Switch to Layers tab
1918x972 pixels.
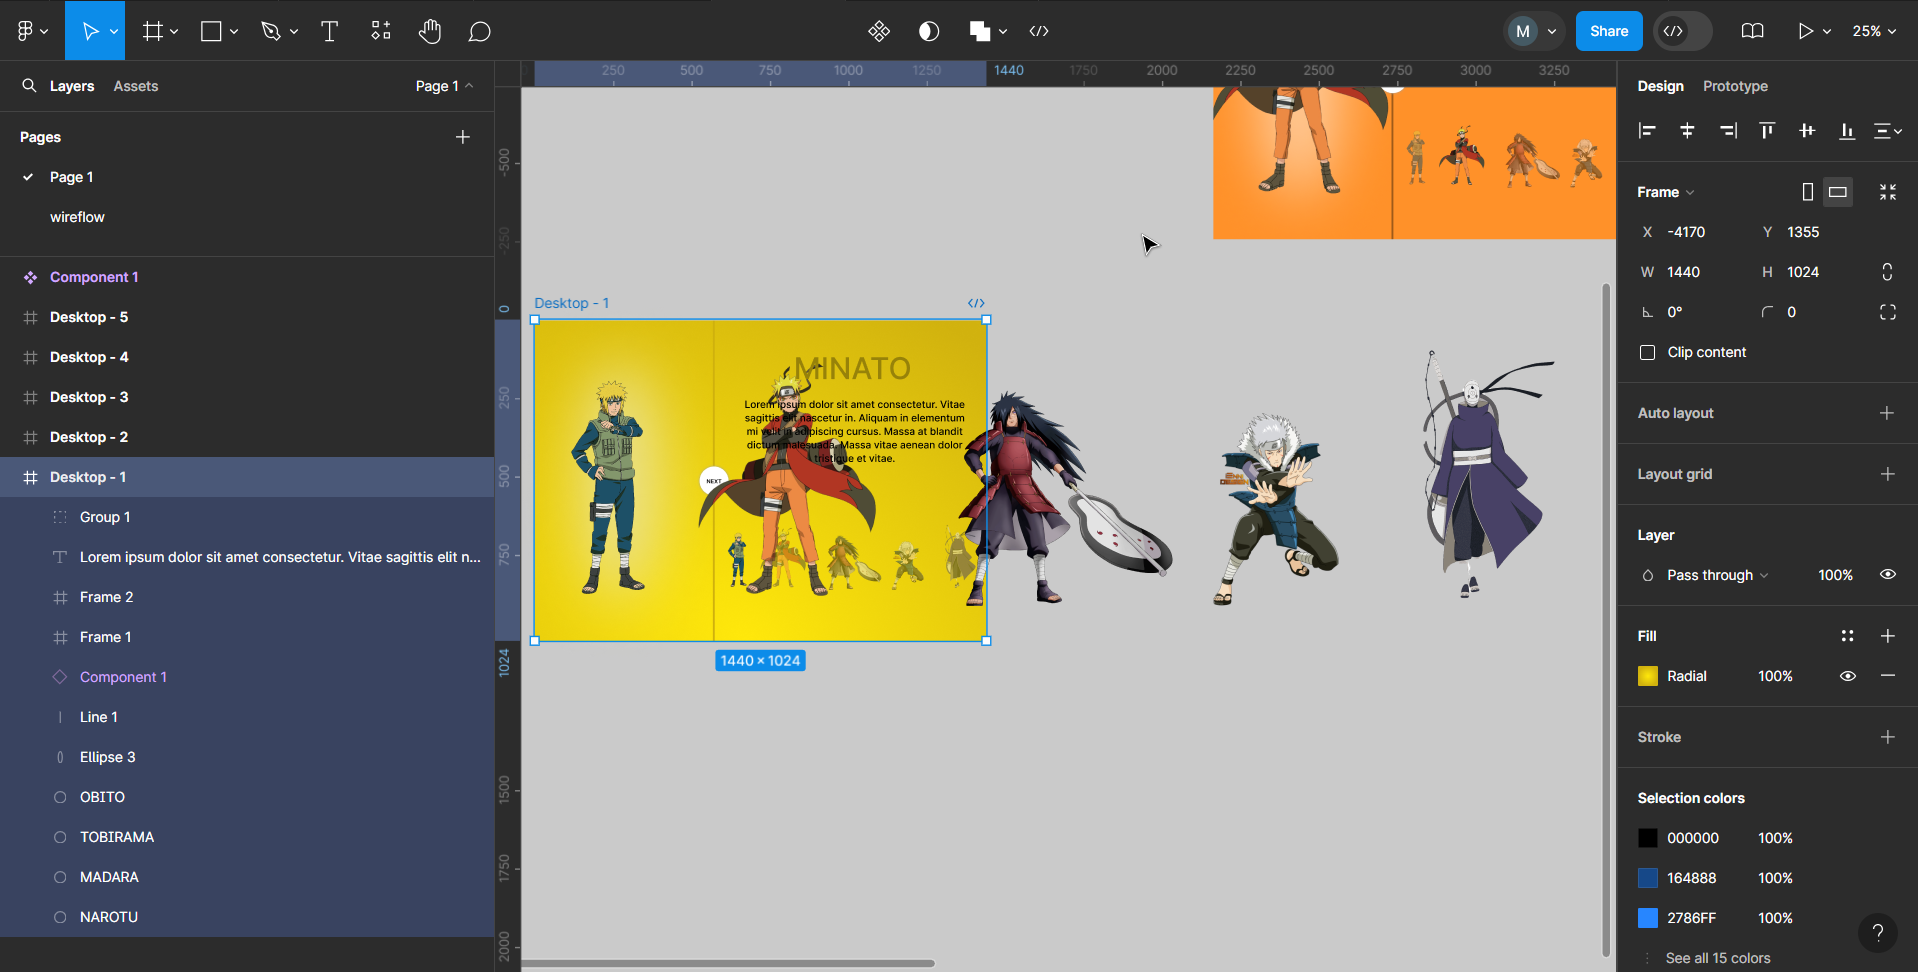pyautogui.click(x=72, y=86)
